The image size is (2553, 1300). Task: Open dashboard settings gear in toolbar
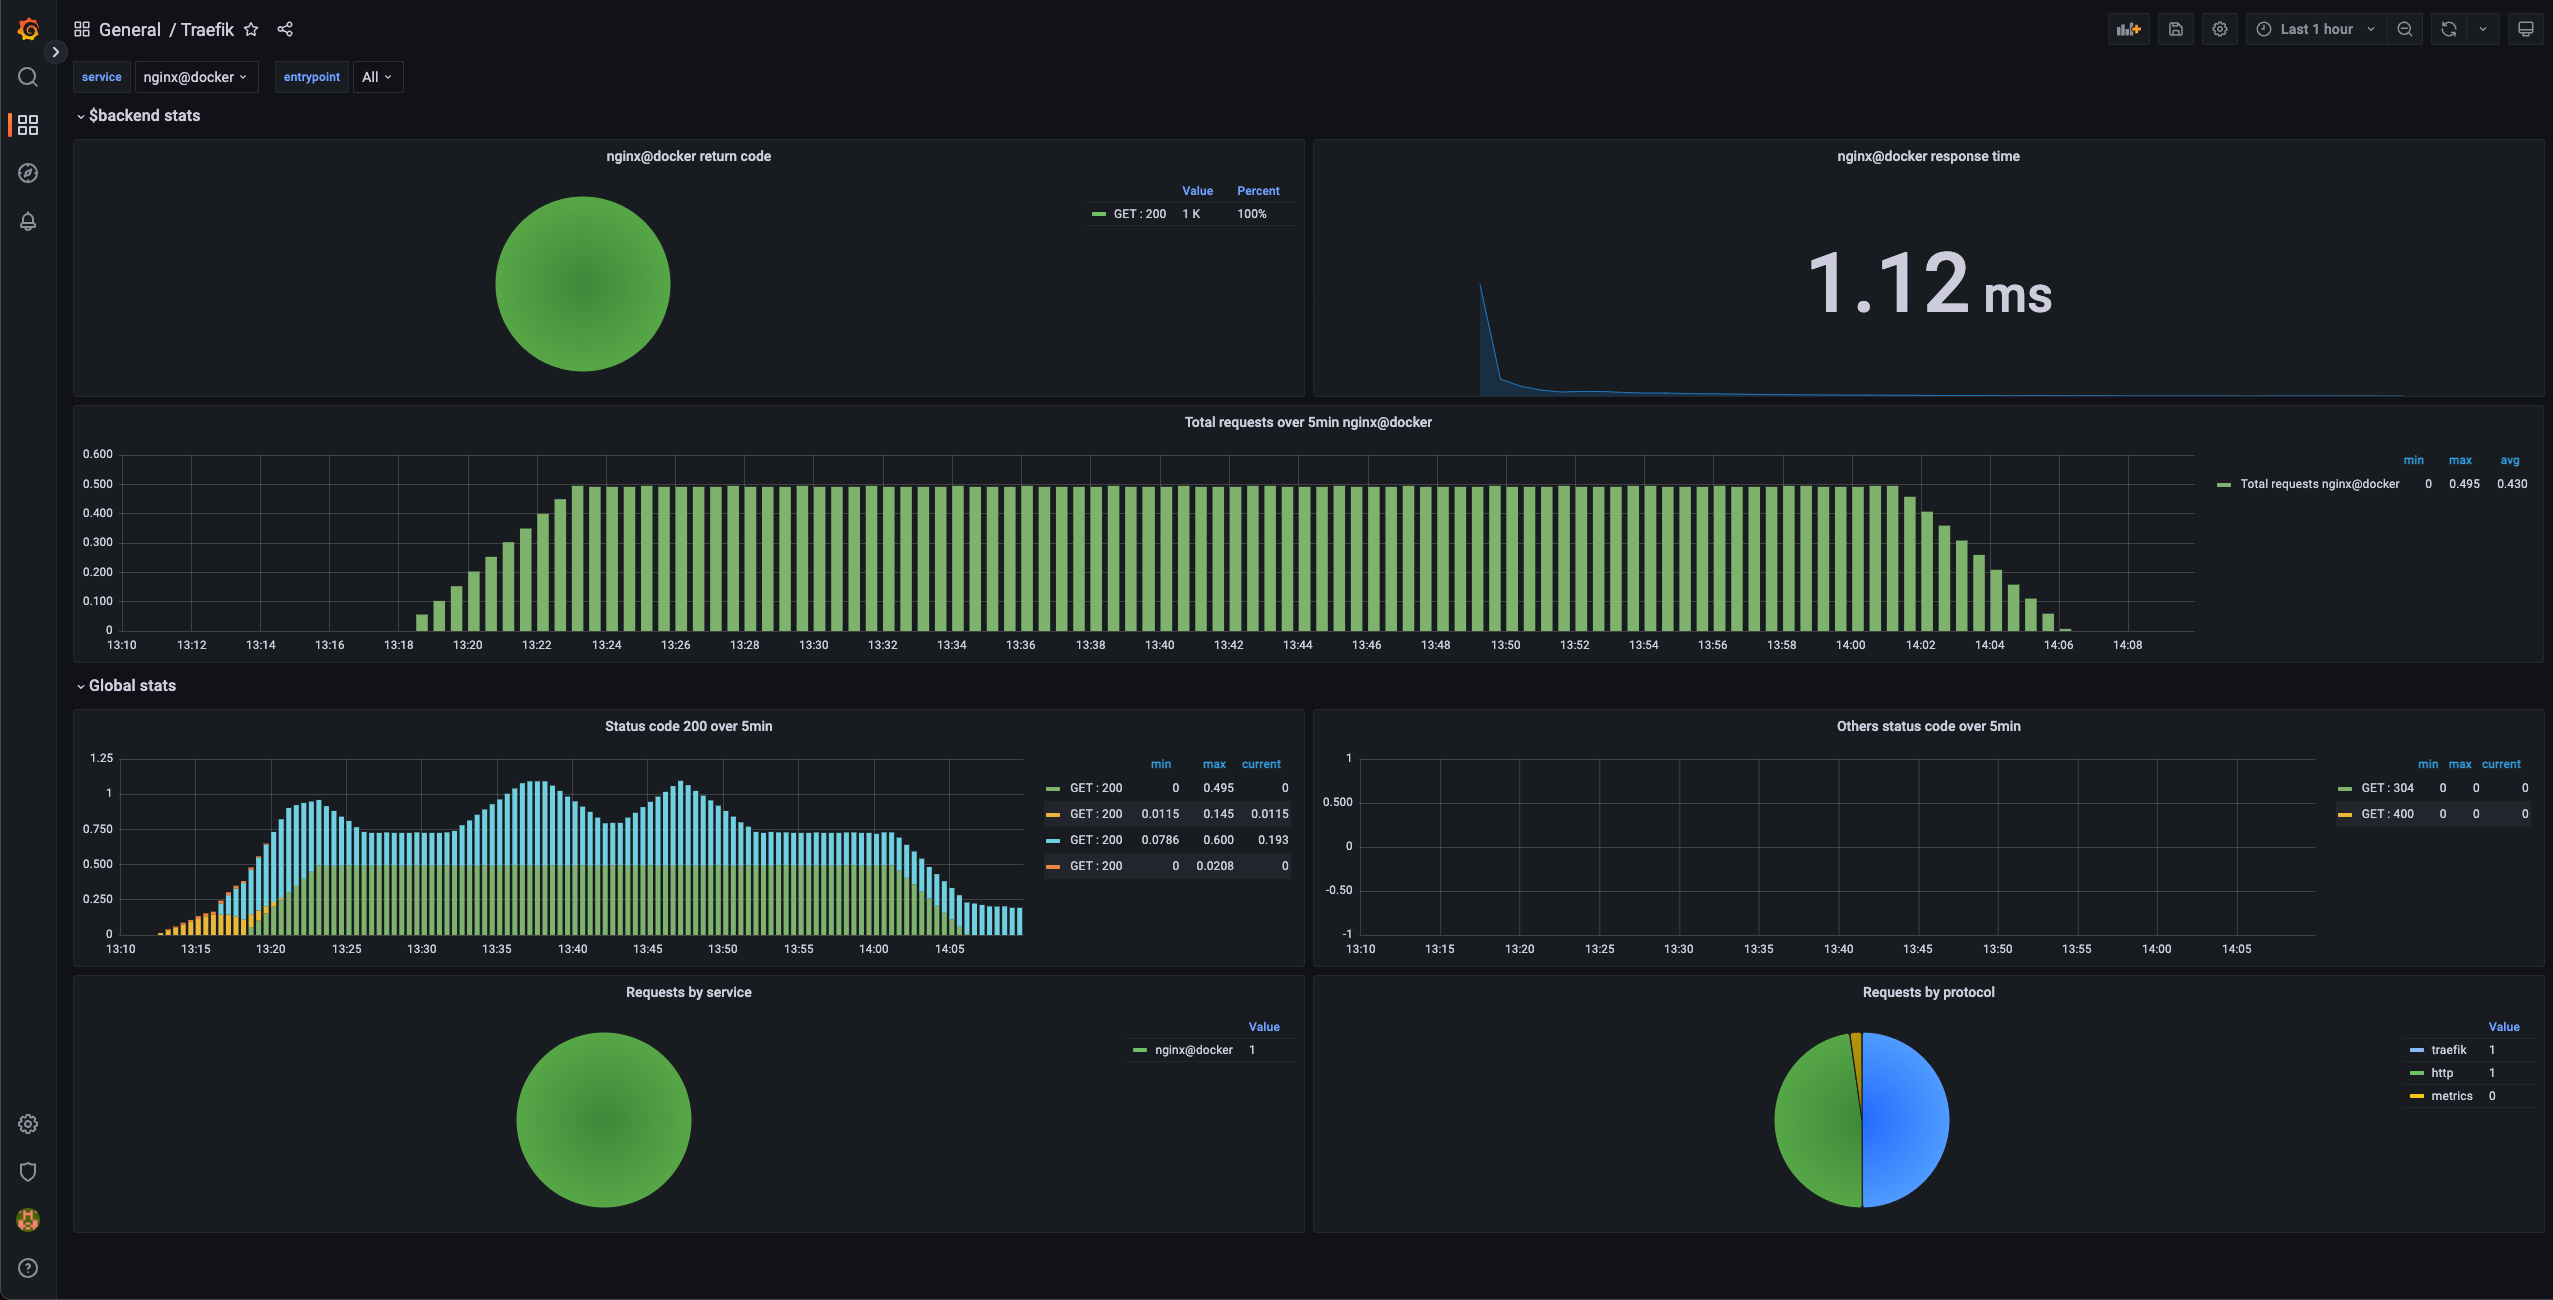2219,29
